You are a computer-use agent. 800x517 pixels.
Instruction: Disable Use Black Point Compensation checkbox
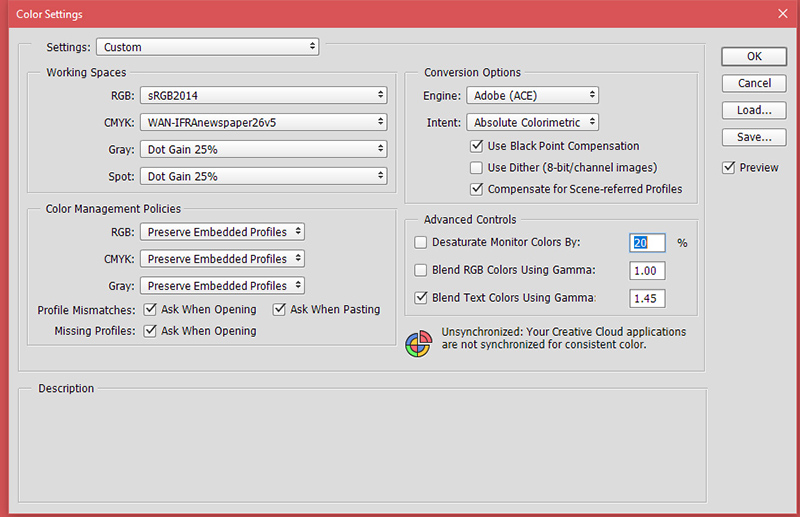click(x=477, y=146)
